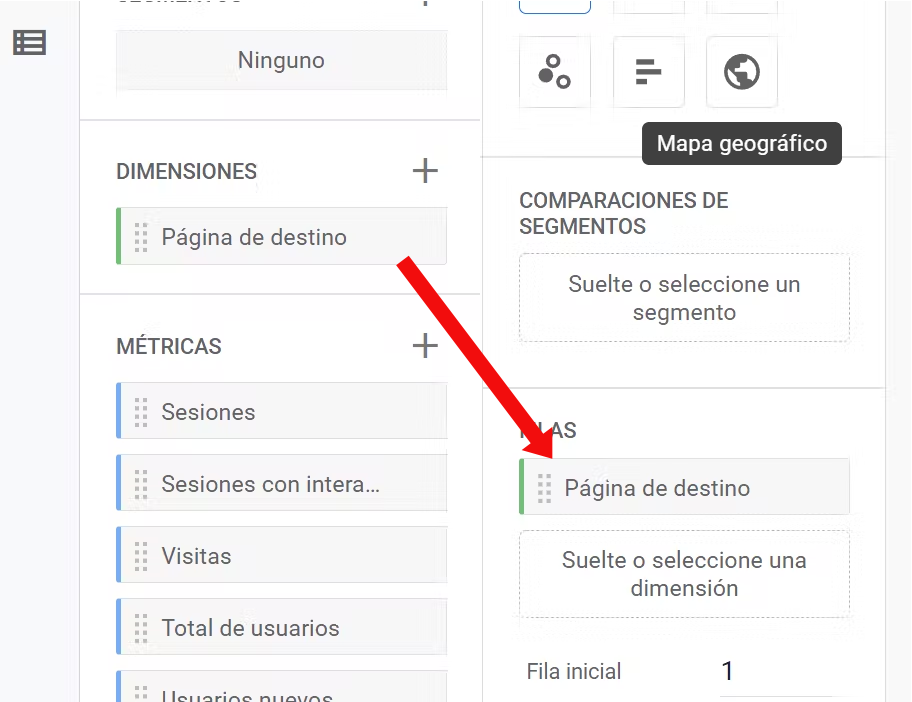Click the Ninguno segment box
912x702 pixels.
point(282,60)
